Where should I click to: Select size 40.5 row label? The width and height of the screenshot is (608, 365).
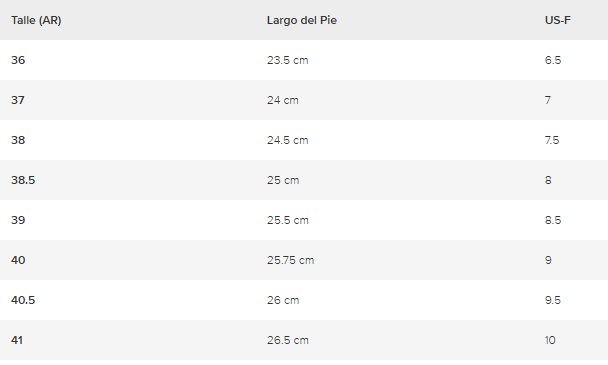pyautogui.click(x=23, y=300)
